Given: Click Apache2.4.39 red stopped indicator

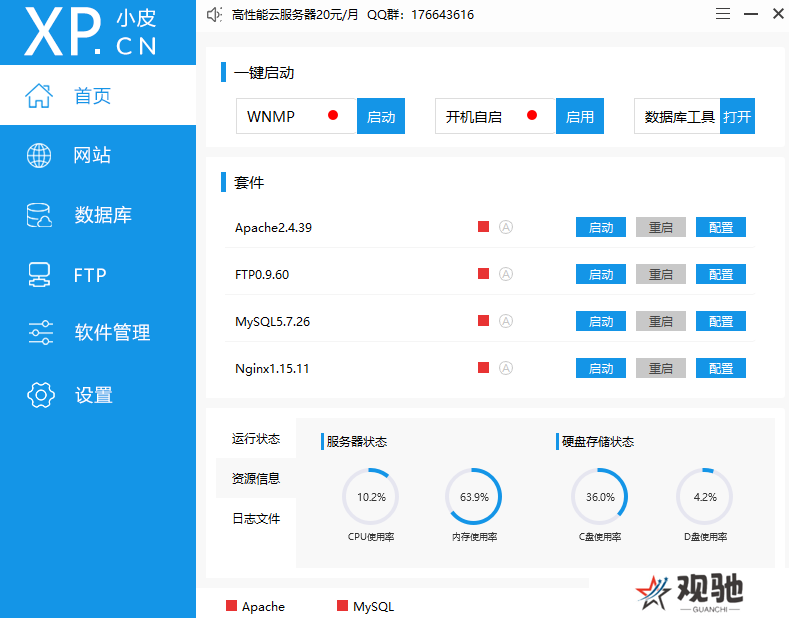Looking at the screenshot, I should (x=484, y=227).
